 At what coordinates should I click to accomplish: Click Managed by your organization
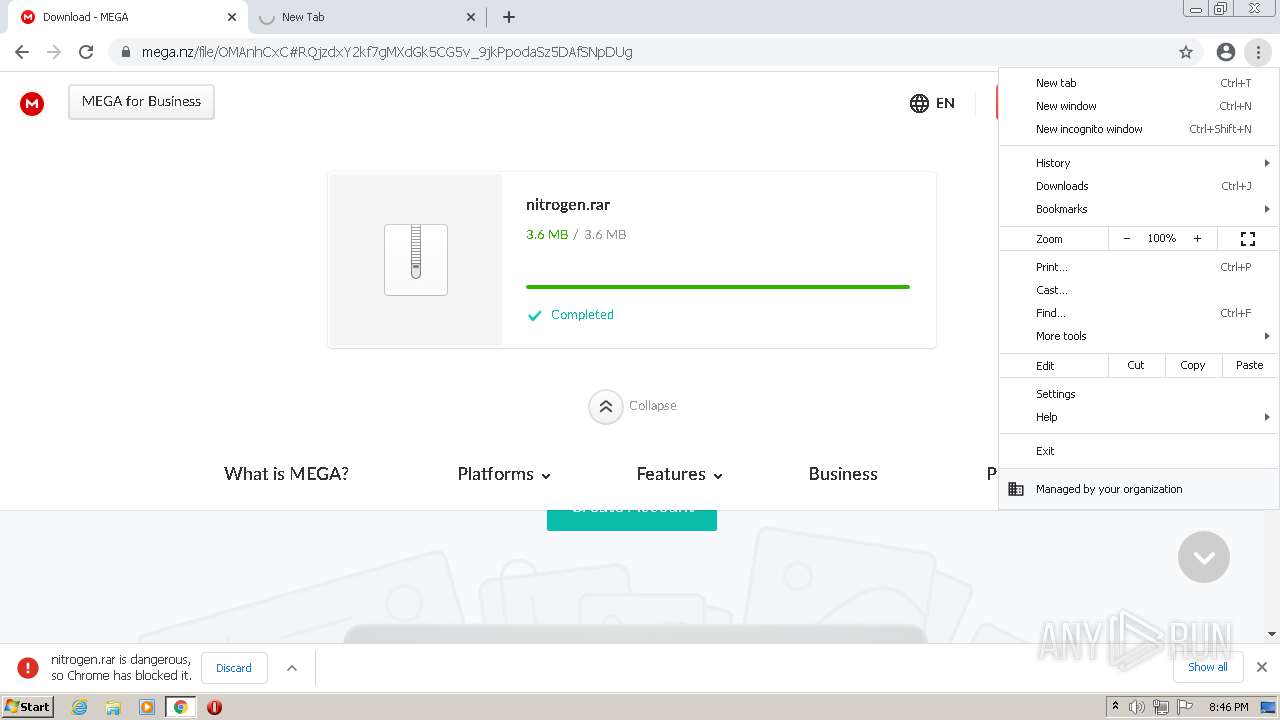[1139, 489]
